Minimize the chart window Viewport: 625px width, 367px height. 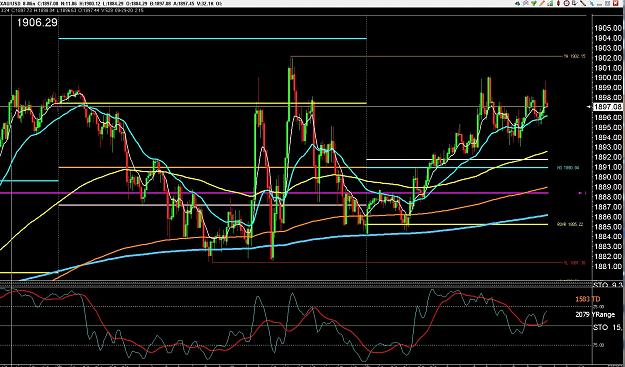[599, 4]
